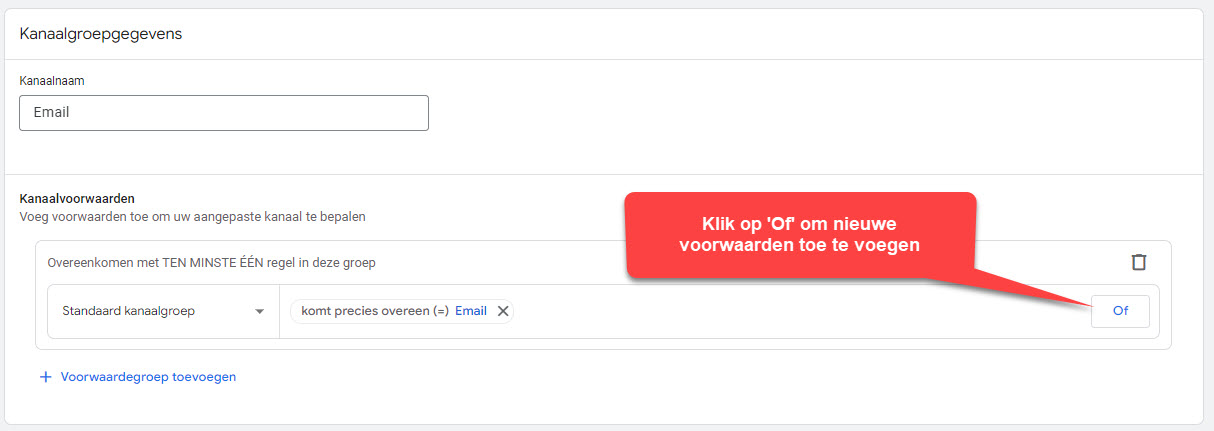
Task: Click the 'Of' button to add condition
Action: (1120, 311)
